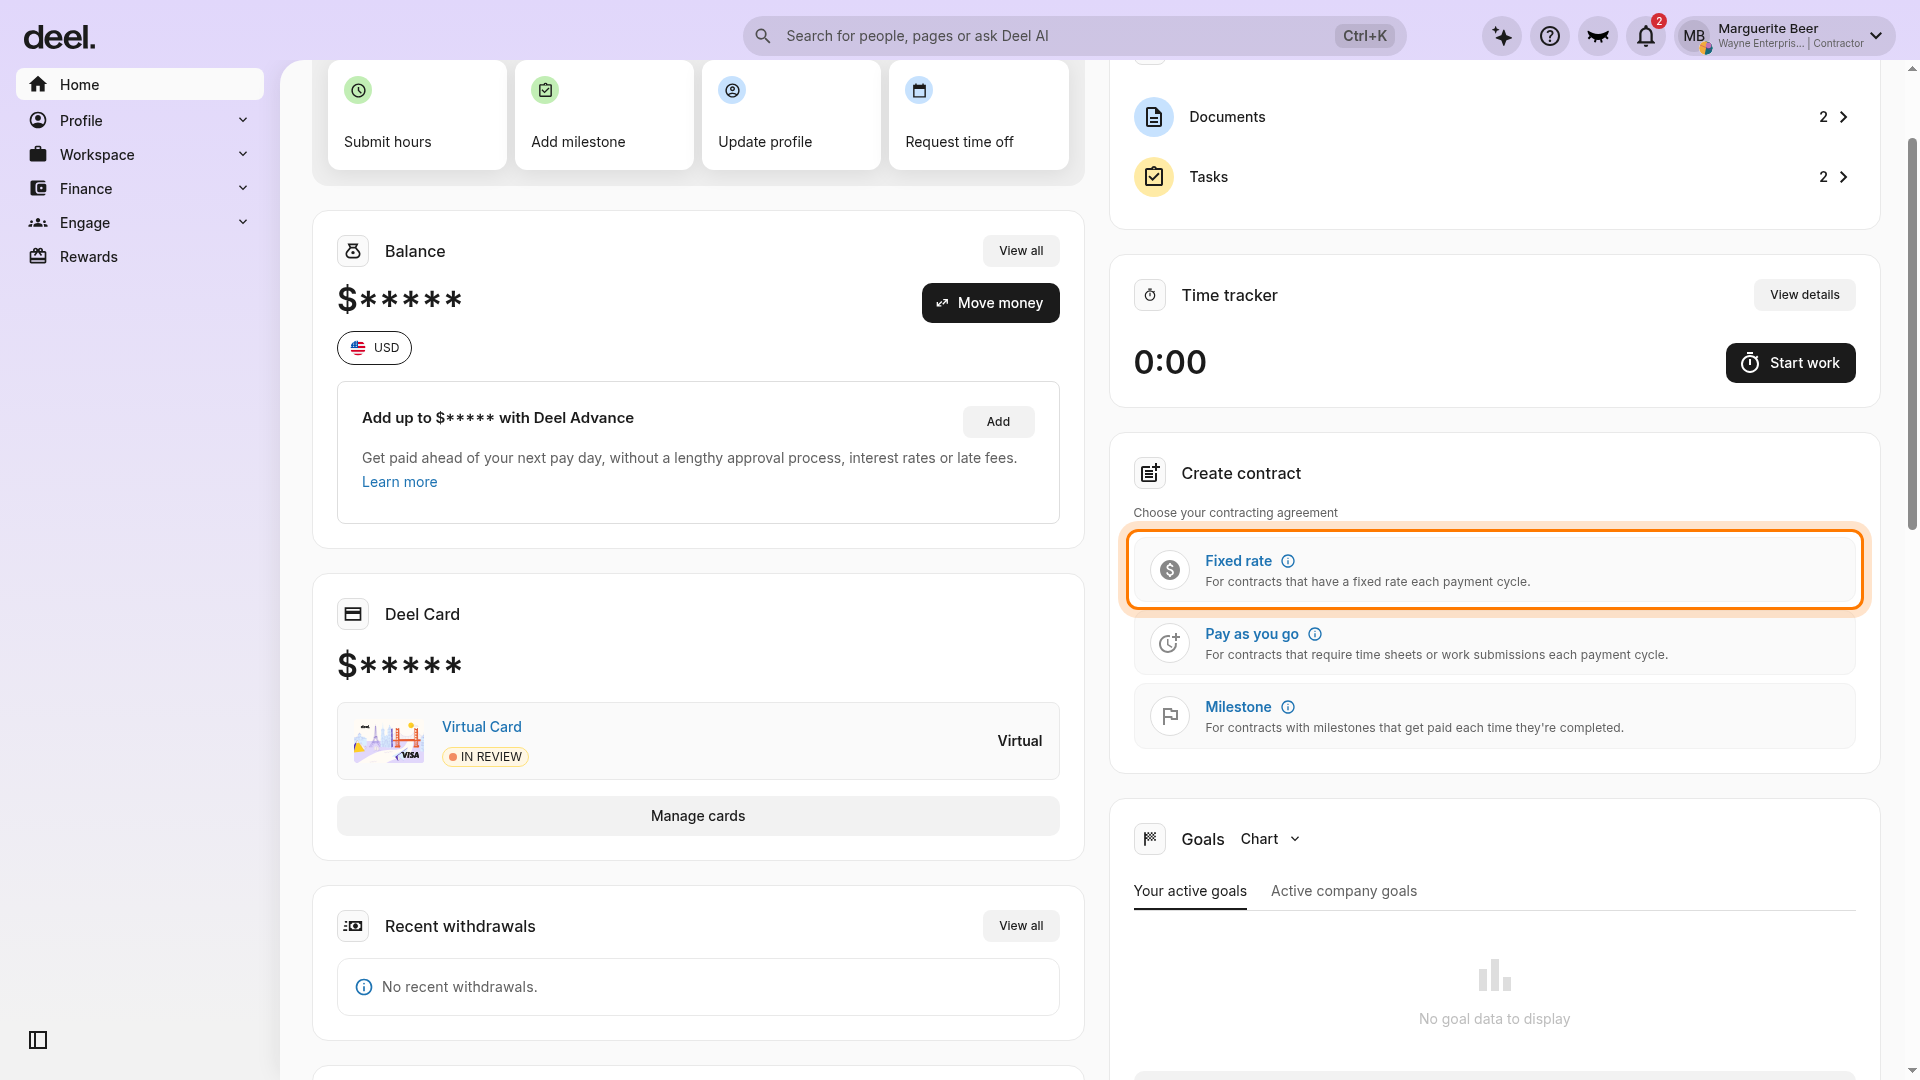Click the no recent withdrawals info icon
The width and height of the screenshot is (1920, 1080).
(364, 987)
